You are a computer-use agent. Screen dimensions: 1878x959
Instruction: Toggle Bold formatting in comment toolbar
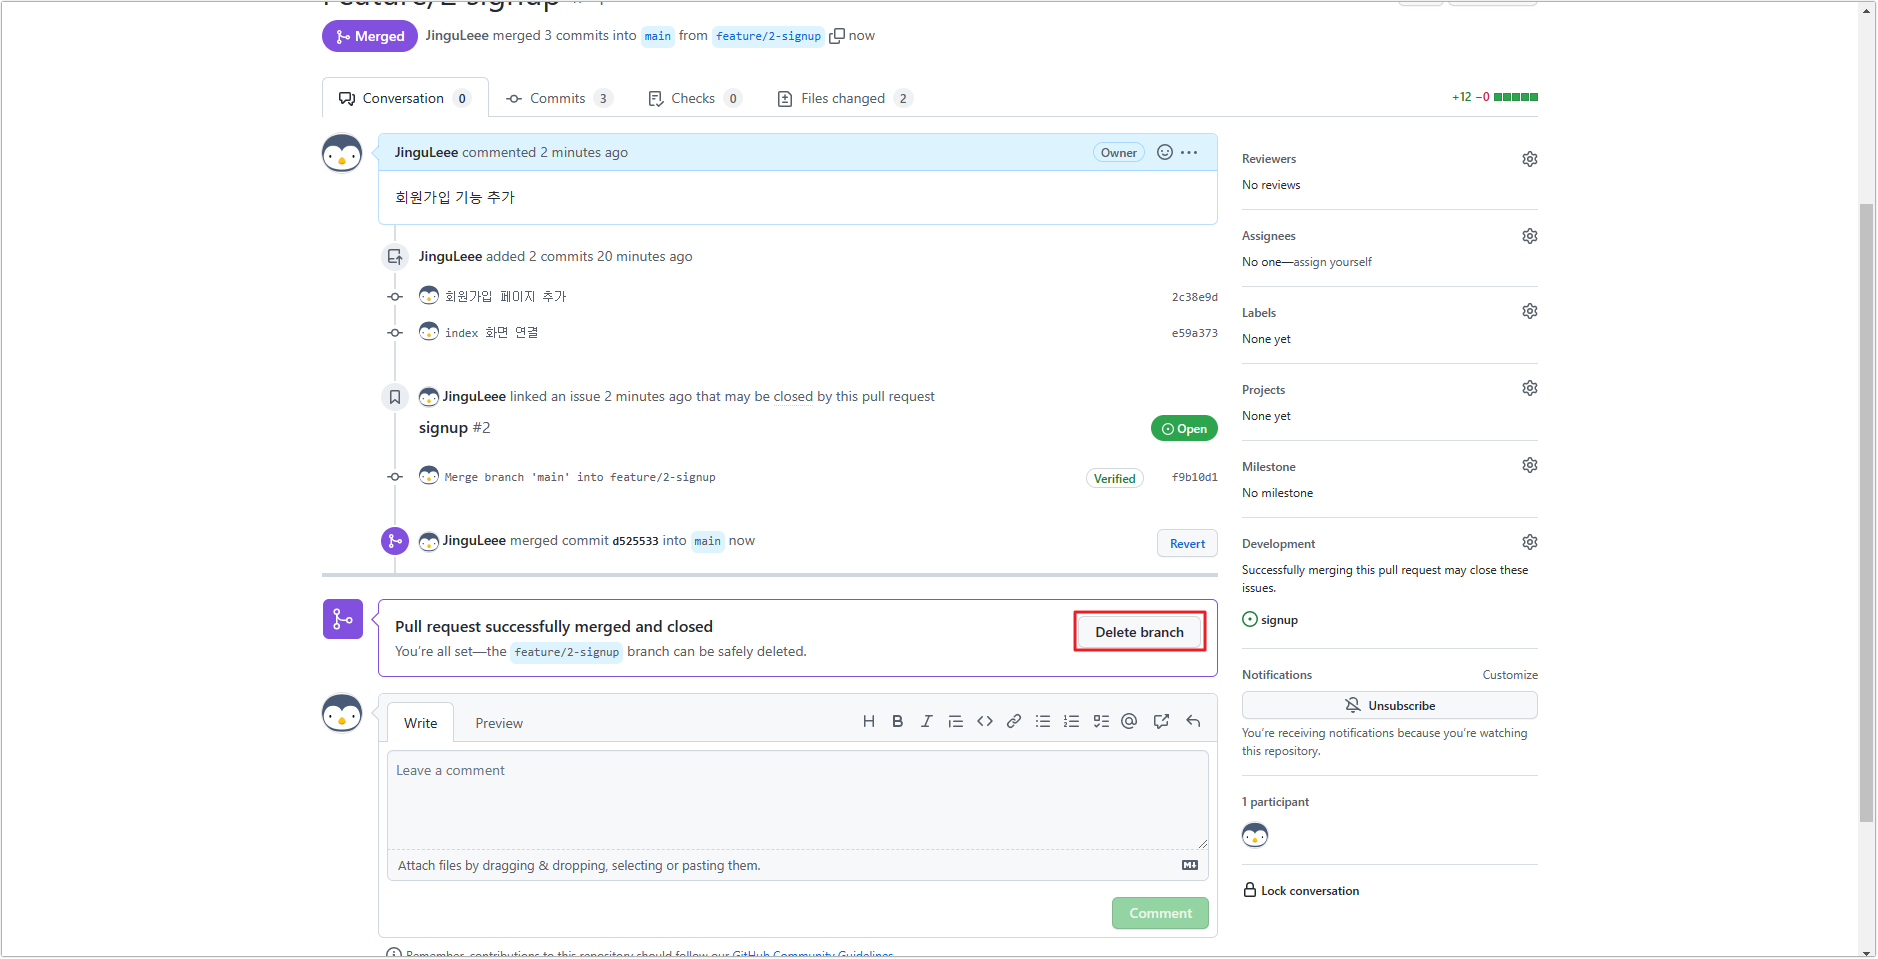tap(897, 722)
